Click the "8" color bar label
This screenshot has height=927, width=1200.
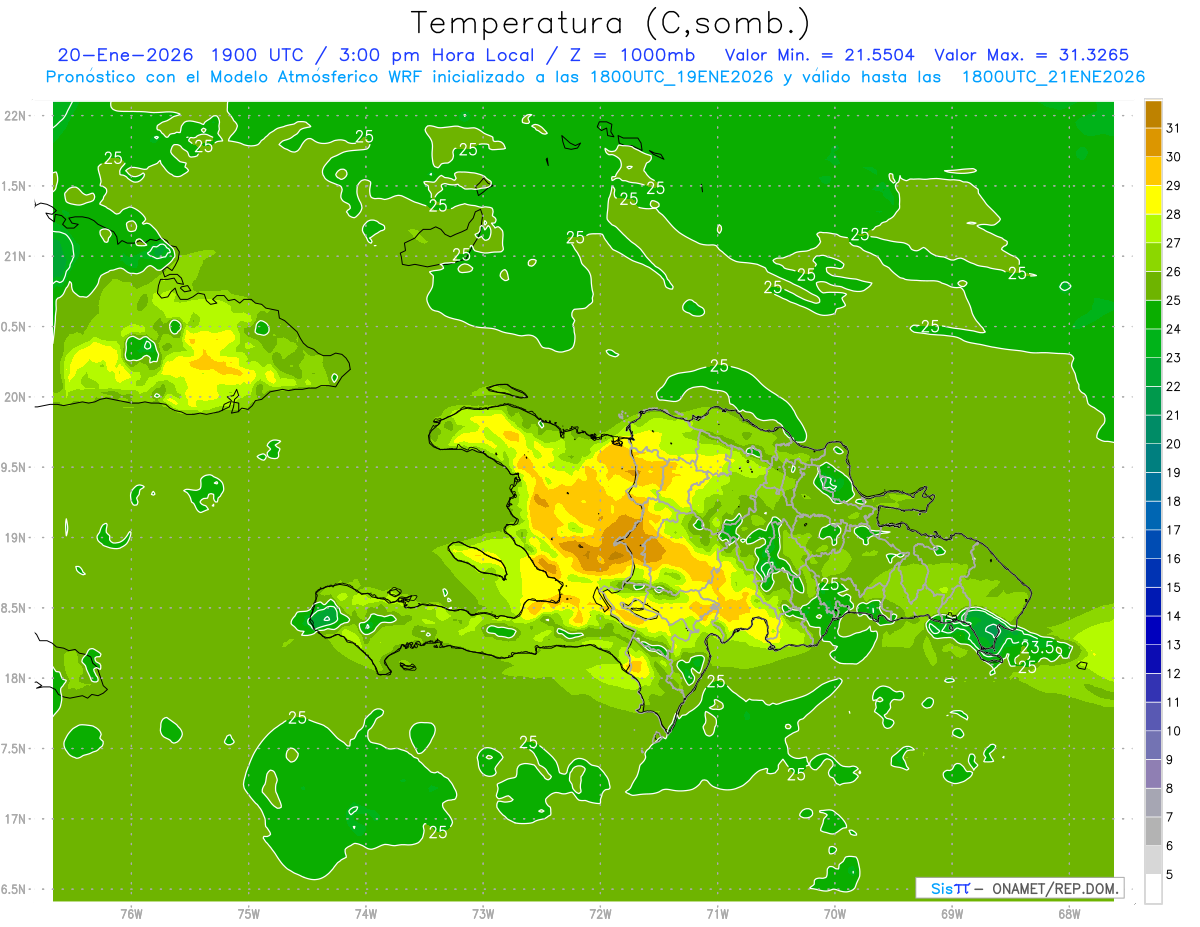coord(1170,789)
